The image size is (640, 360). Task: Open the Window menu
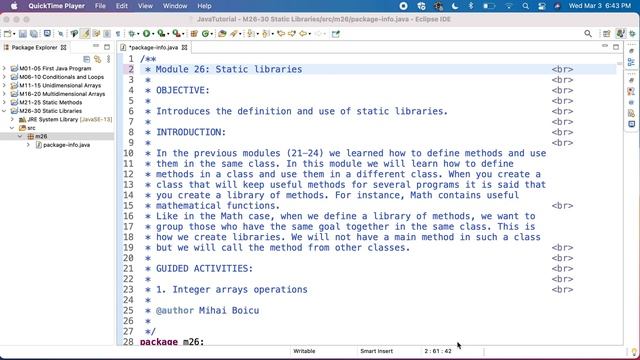[x=175, y=6]
